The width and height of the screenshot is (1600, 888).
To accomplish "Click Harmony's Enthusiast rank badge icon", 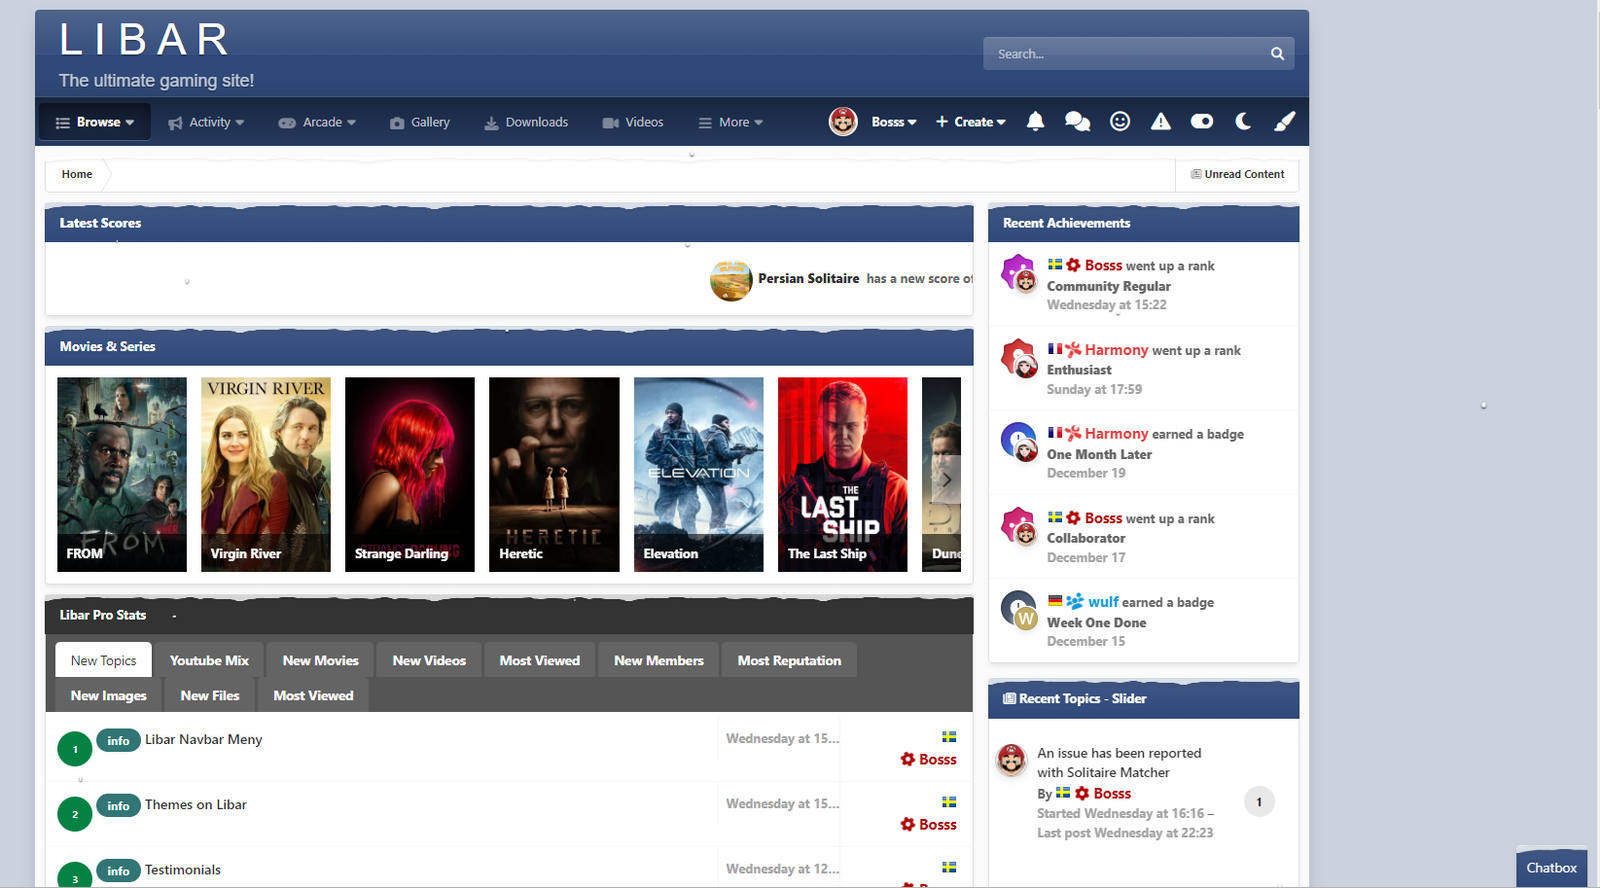I will pyautogui.click(x=1018, y=357).
